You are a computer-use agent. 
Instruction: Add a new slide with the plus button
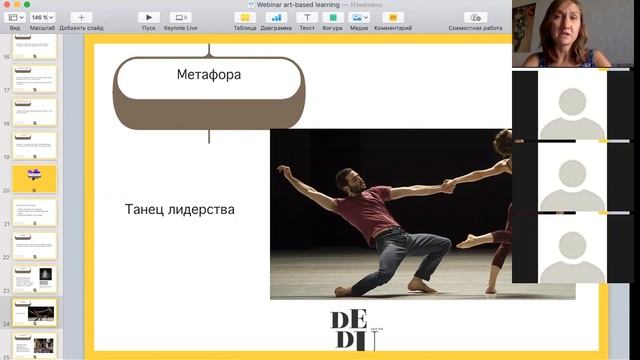(81, 18)
